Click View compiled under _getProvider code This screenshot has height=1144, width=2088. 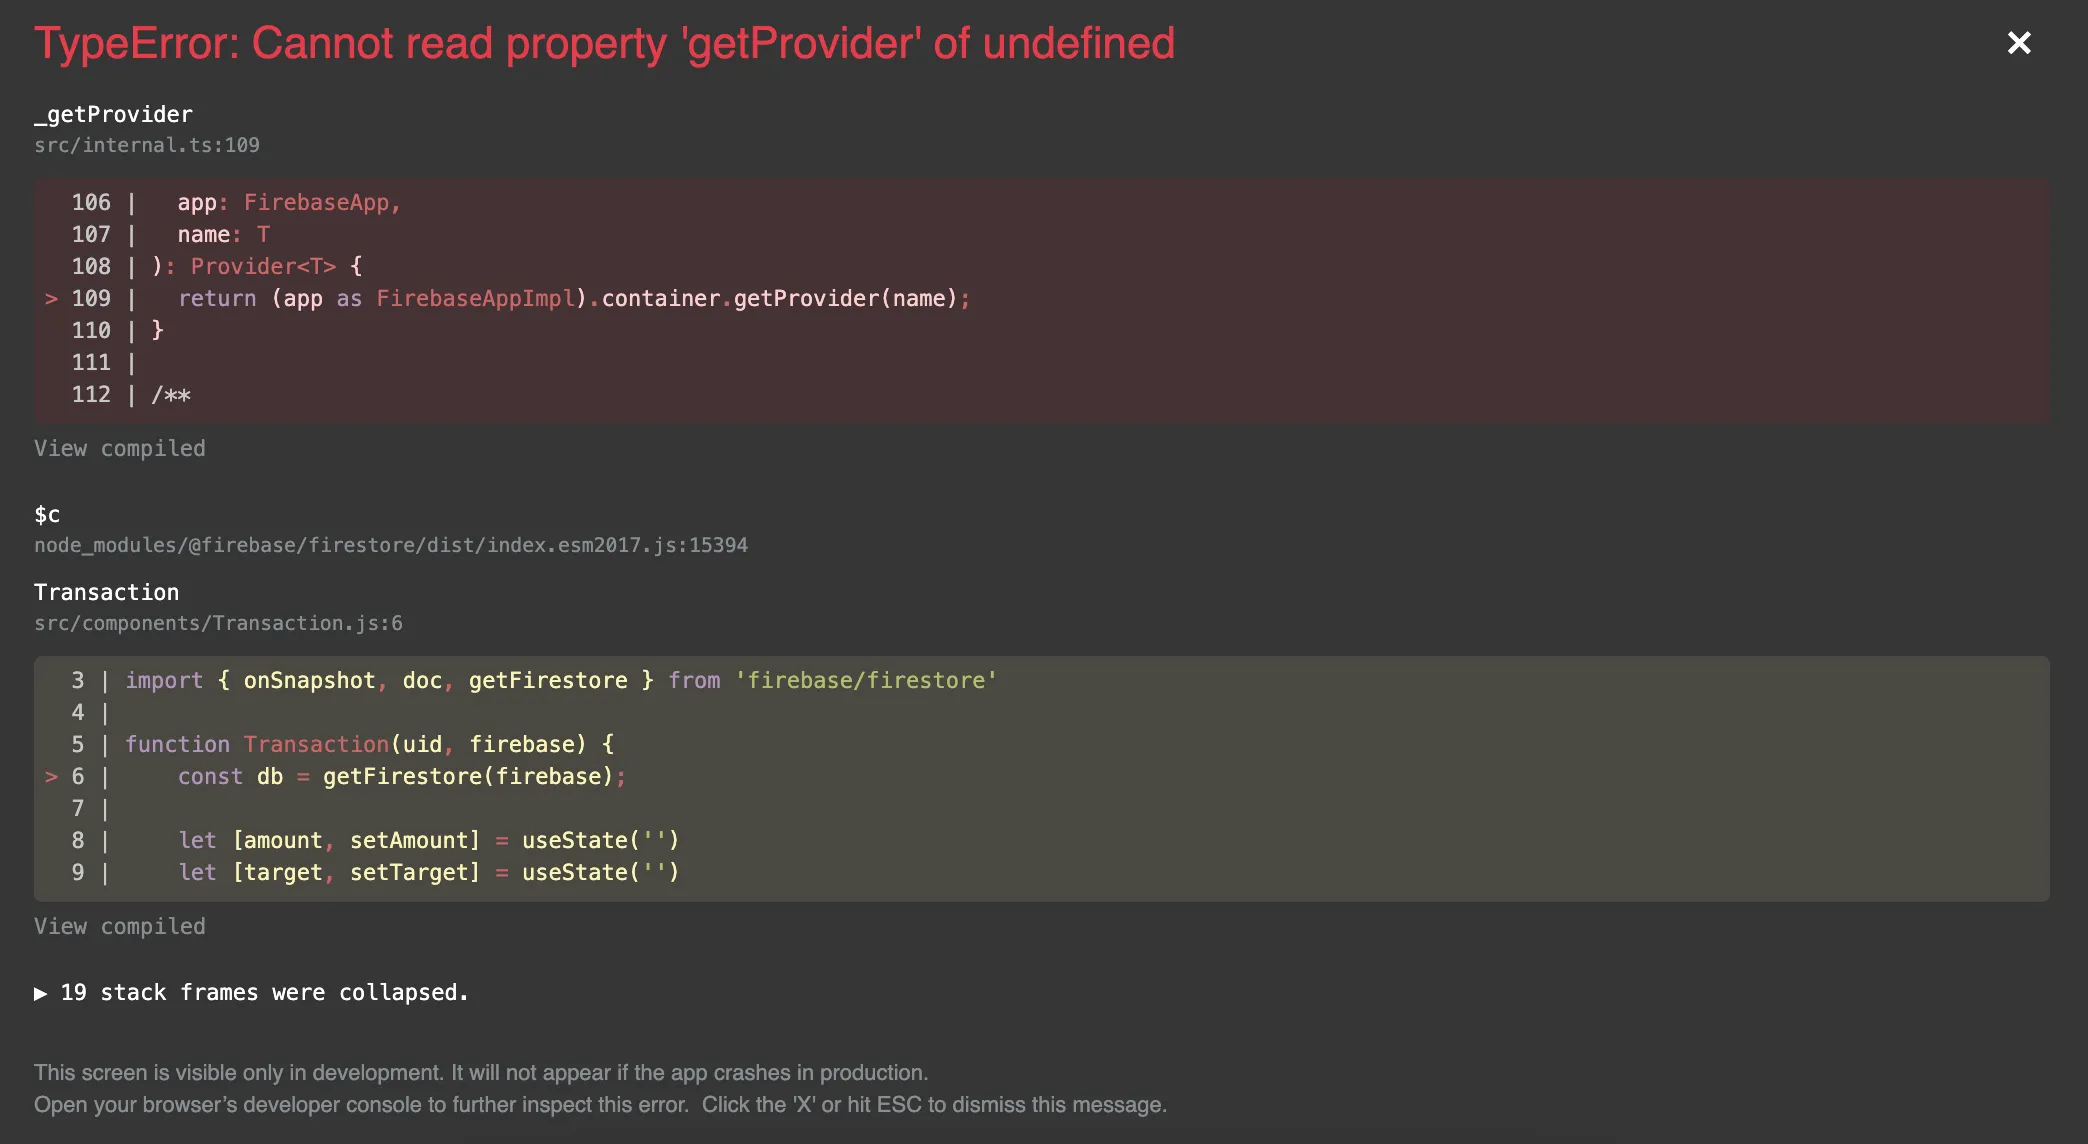click(119, 448)
